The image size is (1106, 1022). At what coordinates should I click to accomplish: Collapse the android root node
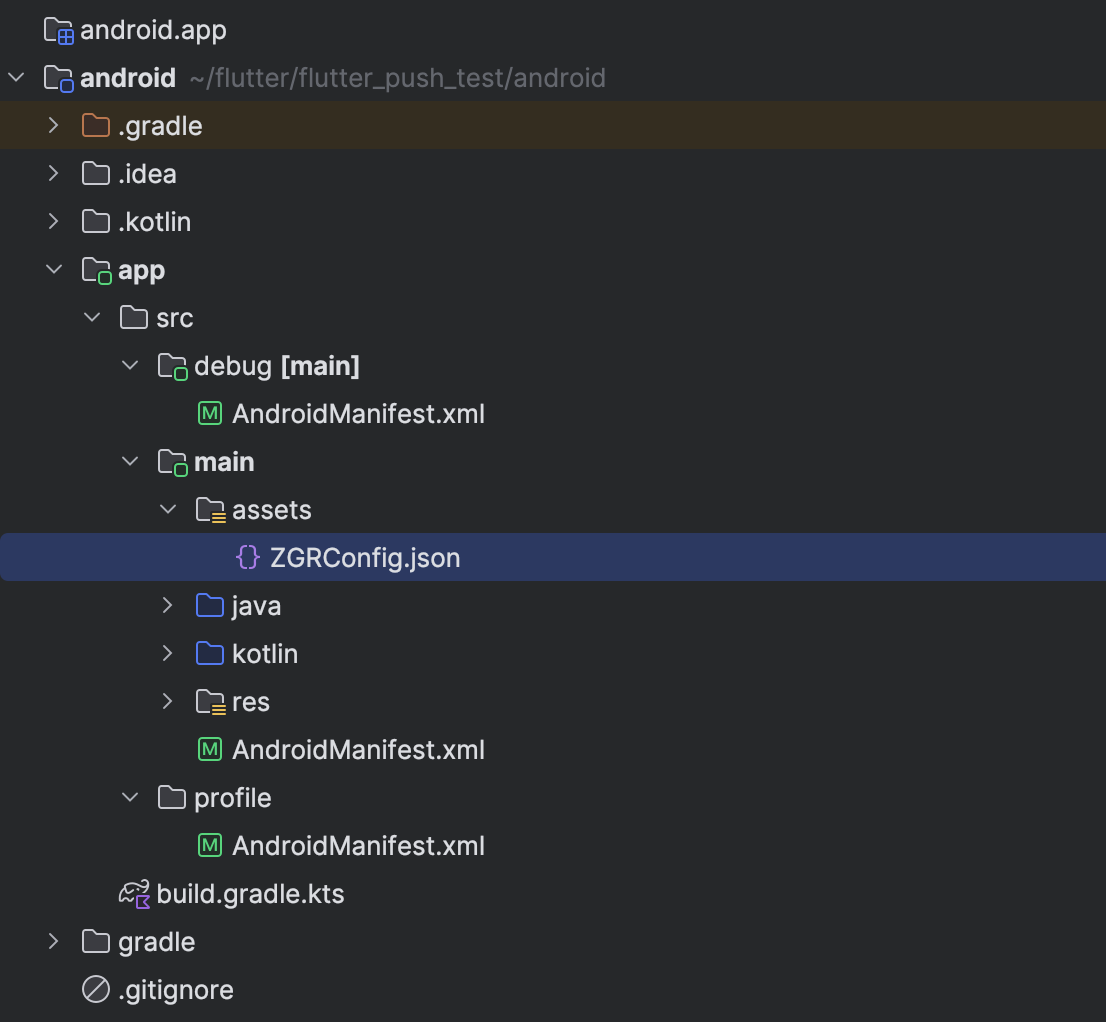pyautogui.click(x=16, y=77)
